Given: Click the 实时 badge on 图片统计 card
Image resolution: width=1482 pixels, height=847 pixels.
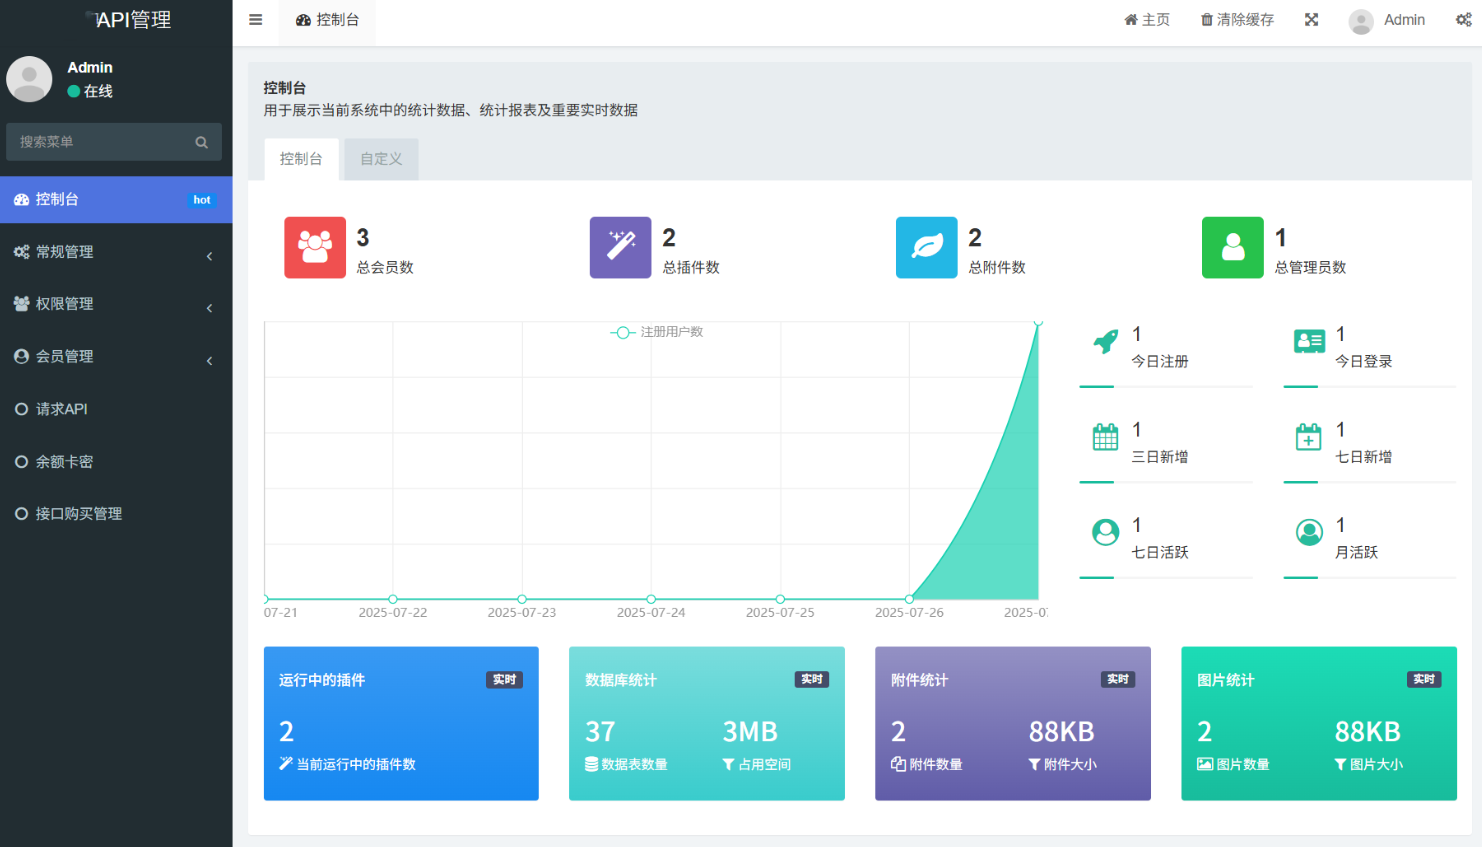Looking at the screenshot, I should [x=1424, y=680].
